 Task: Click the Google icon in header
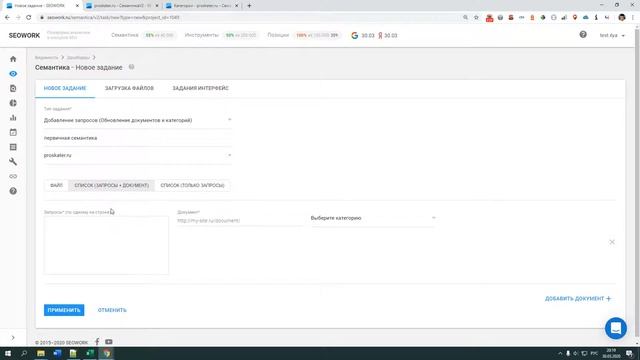click(355, 36)
